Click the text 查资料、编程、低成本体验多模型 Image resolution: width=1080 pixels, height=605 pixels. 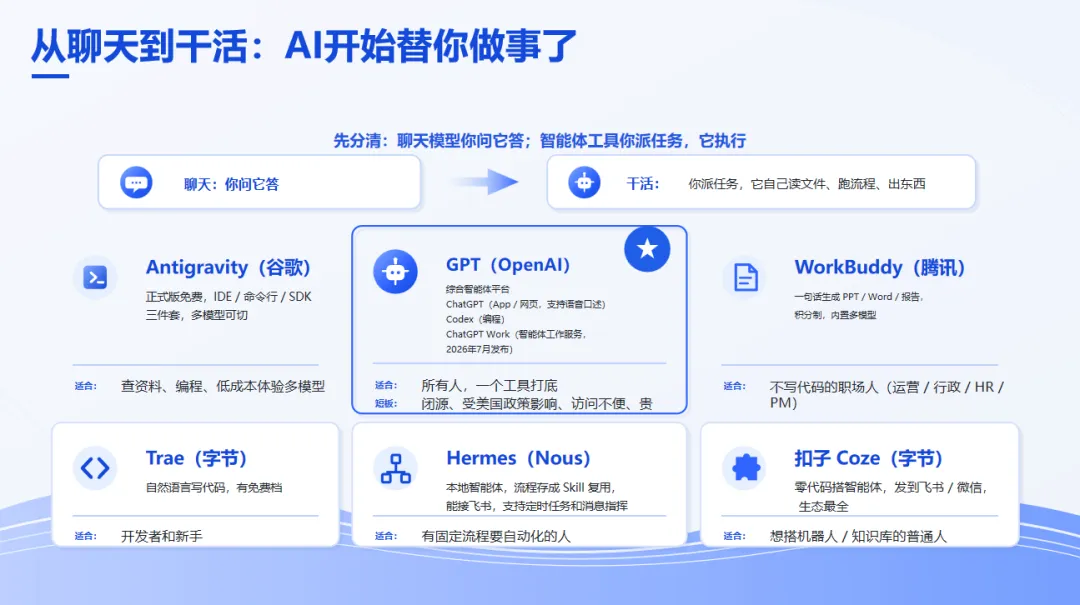click(x=222, y=386)
